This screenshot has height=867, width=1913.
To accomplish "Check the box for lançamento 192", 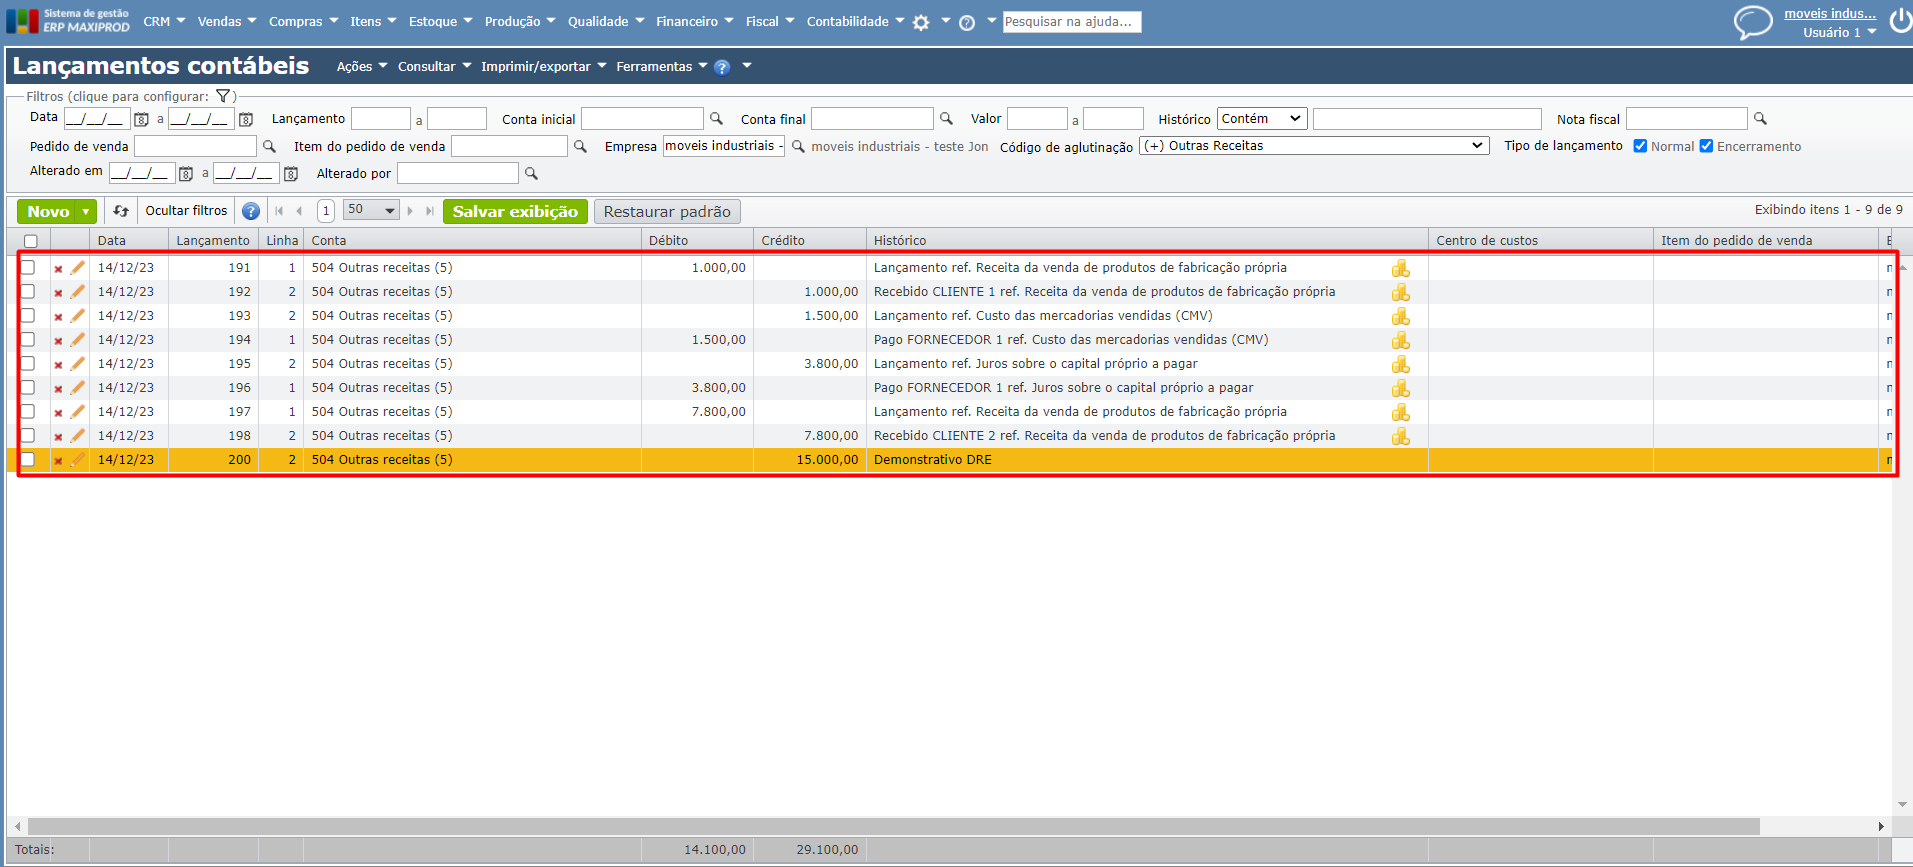I will coord(28,291).
